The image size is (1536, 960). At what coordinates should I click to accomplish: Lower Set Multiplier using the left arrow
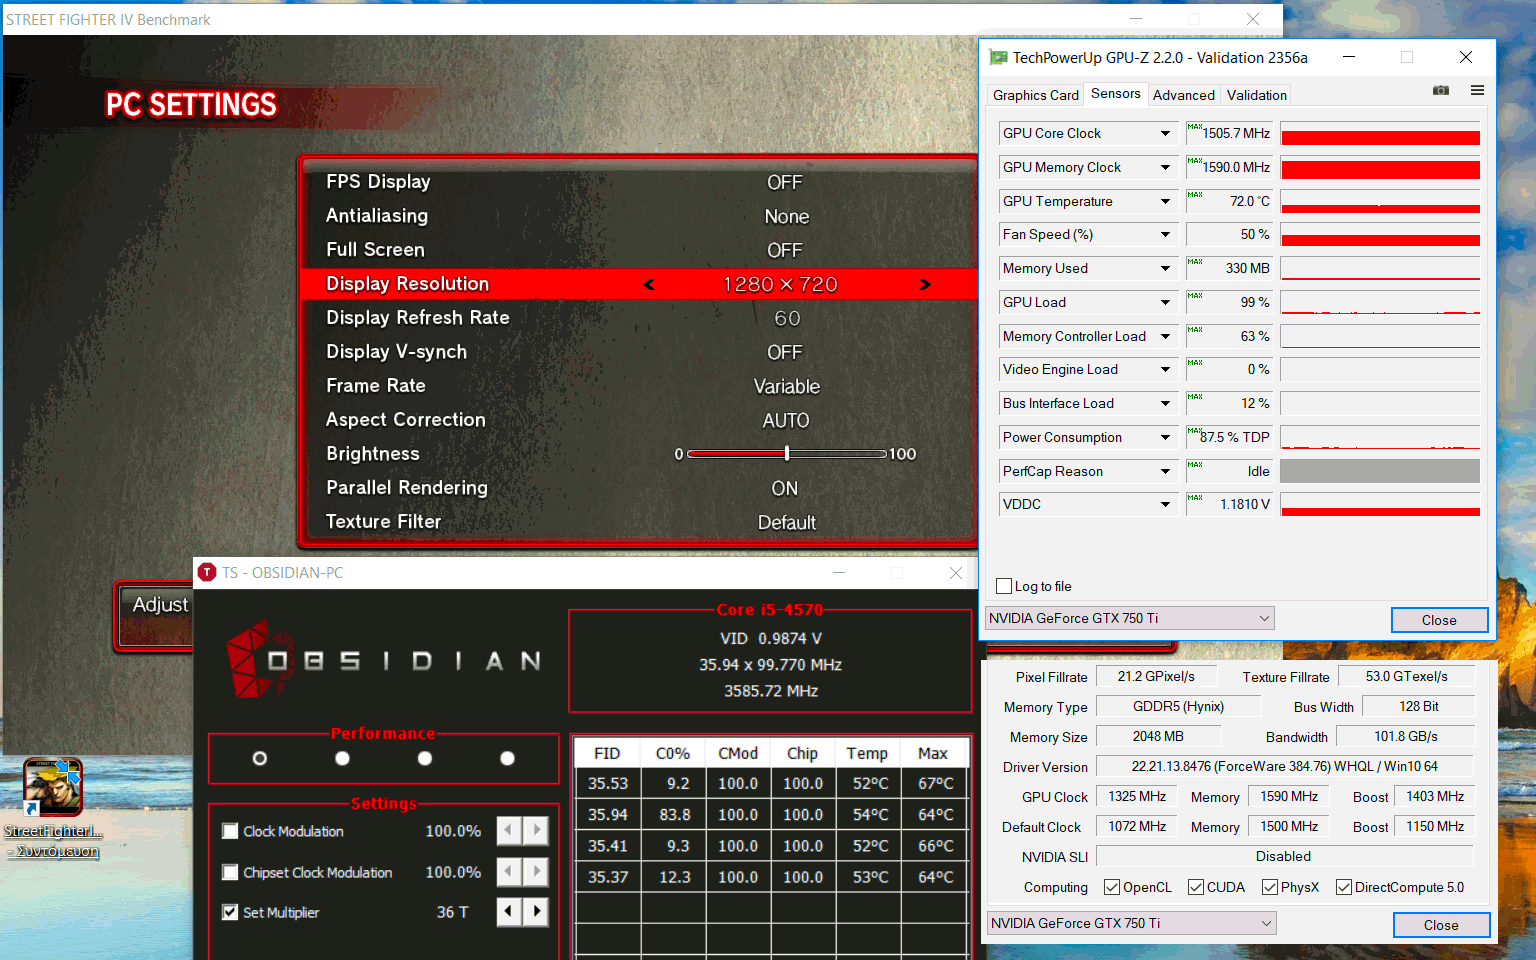tap(509, 912)
